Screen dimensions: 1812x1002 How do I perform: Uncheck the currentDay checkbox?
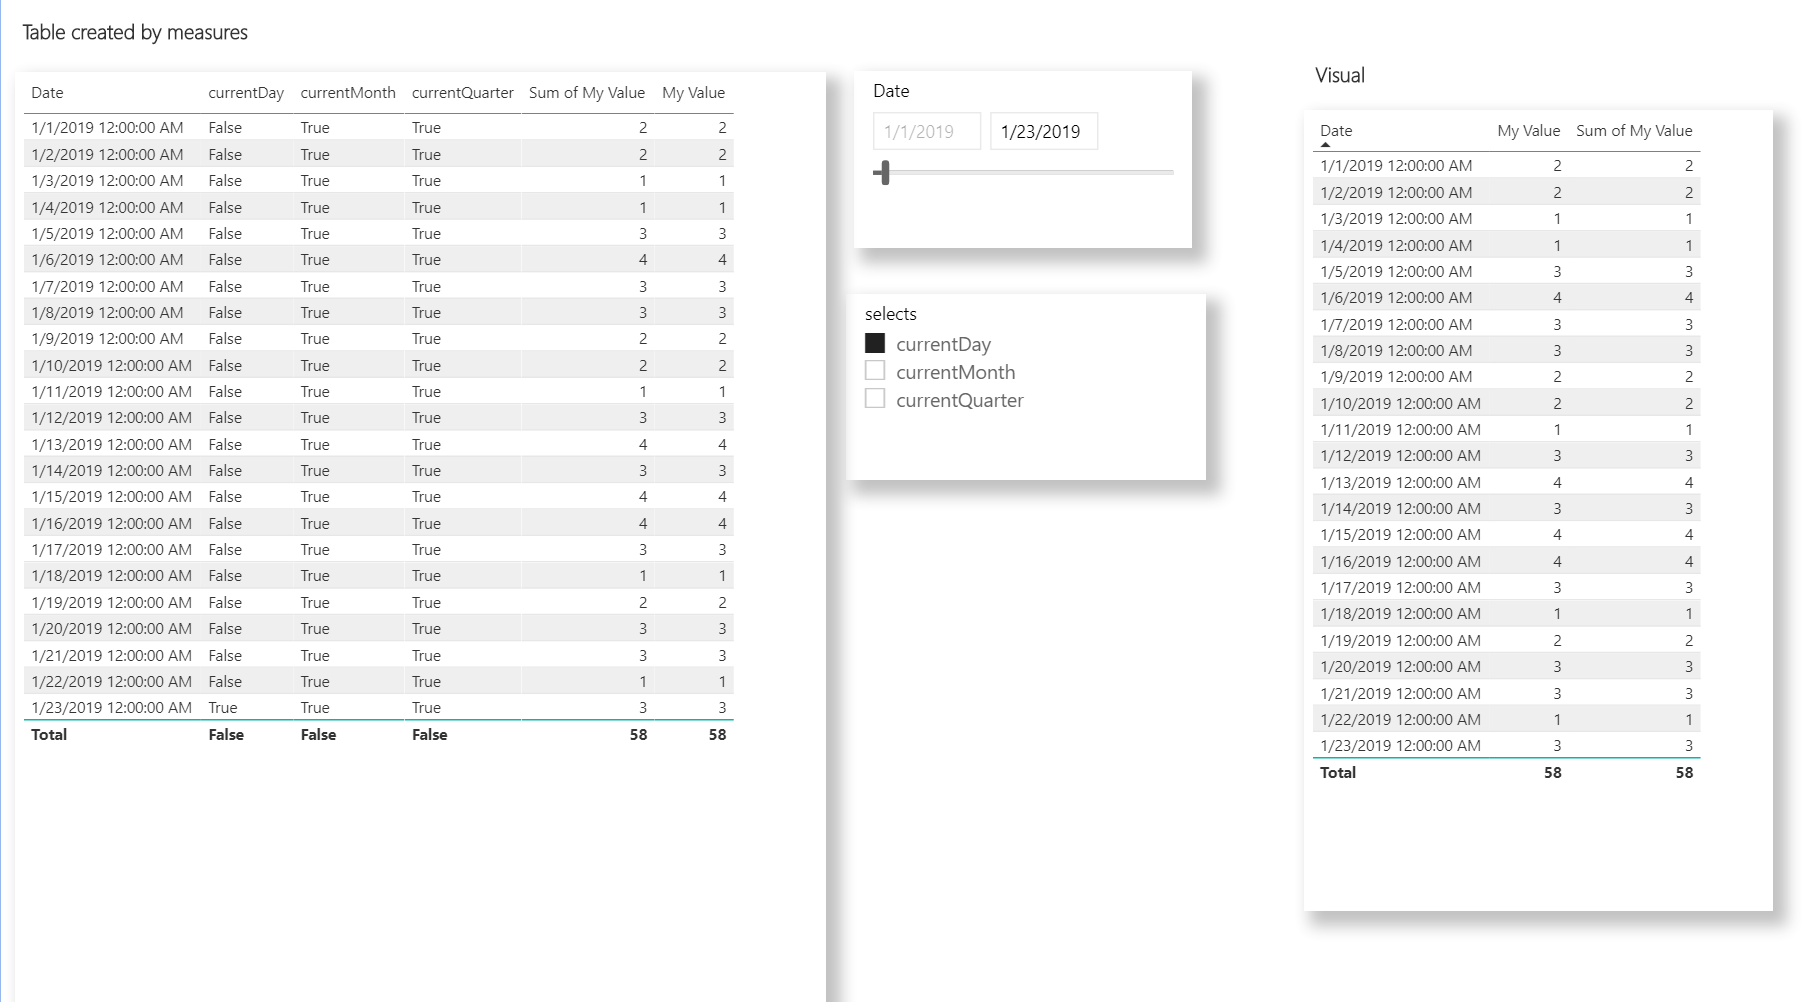(875, 343)
